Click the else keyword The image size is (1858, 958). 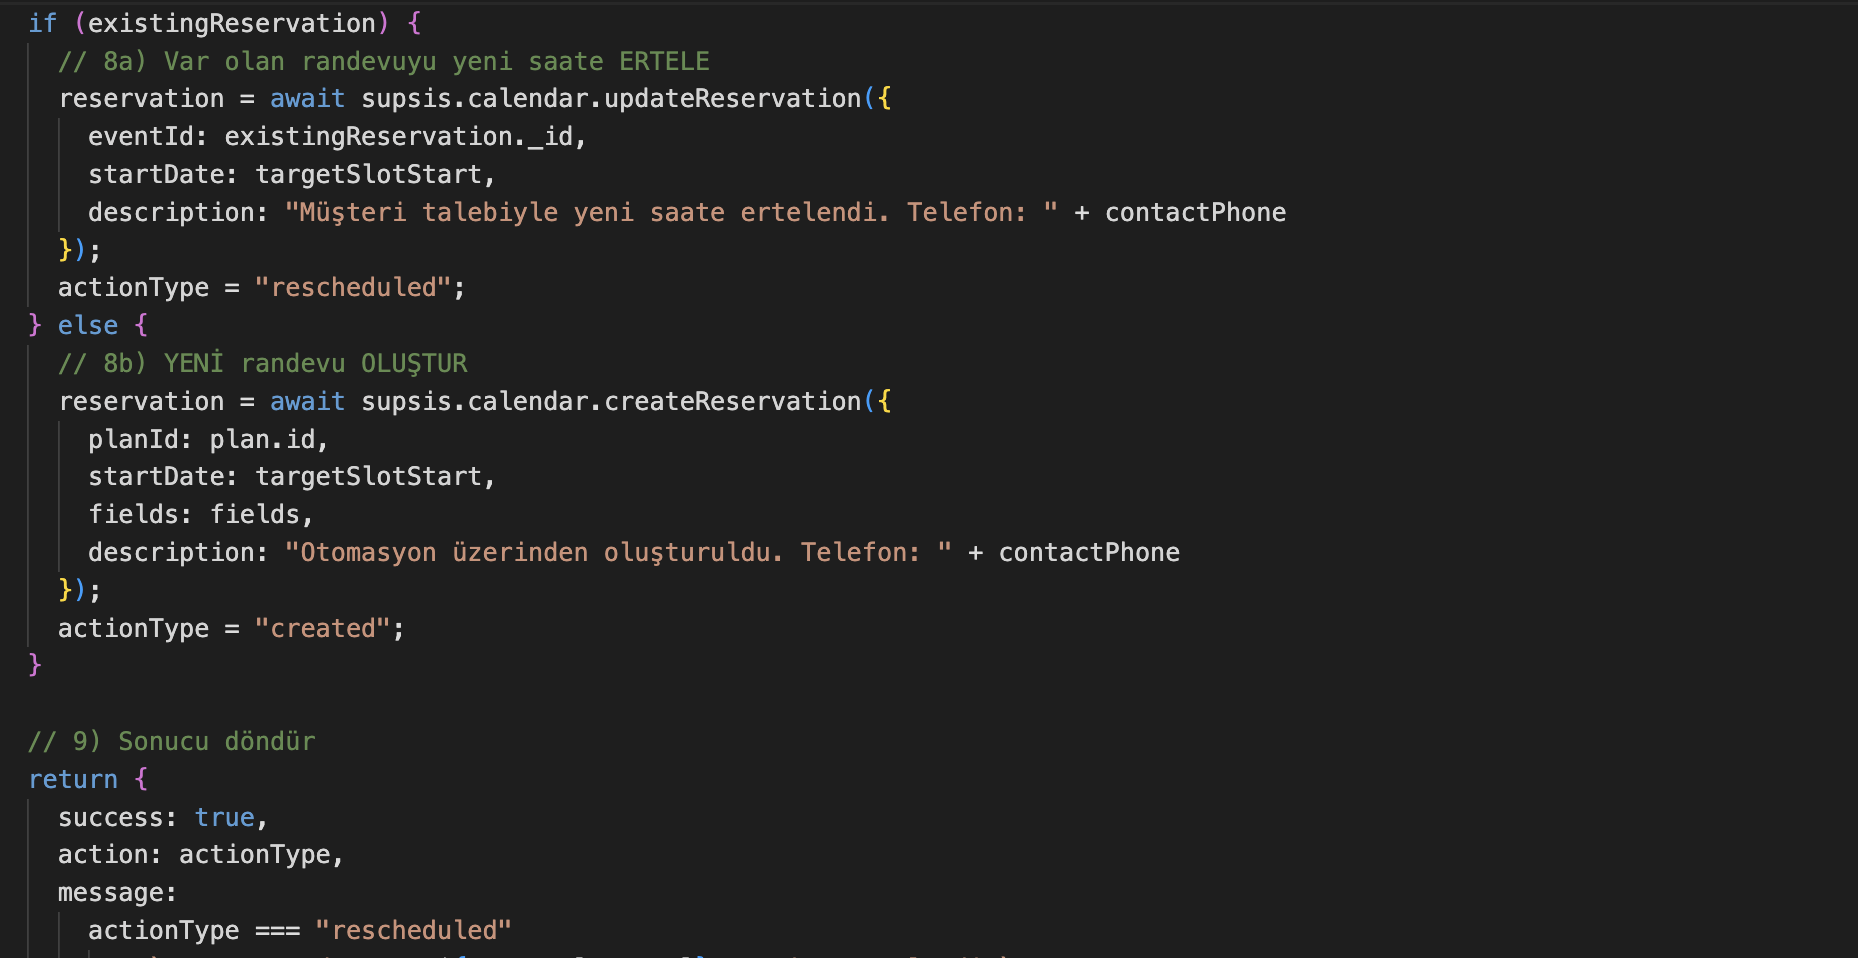[x=88, y=326]
